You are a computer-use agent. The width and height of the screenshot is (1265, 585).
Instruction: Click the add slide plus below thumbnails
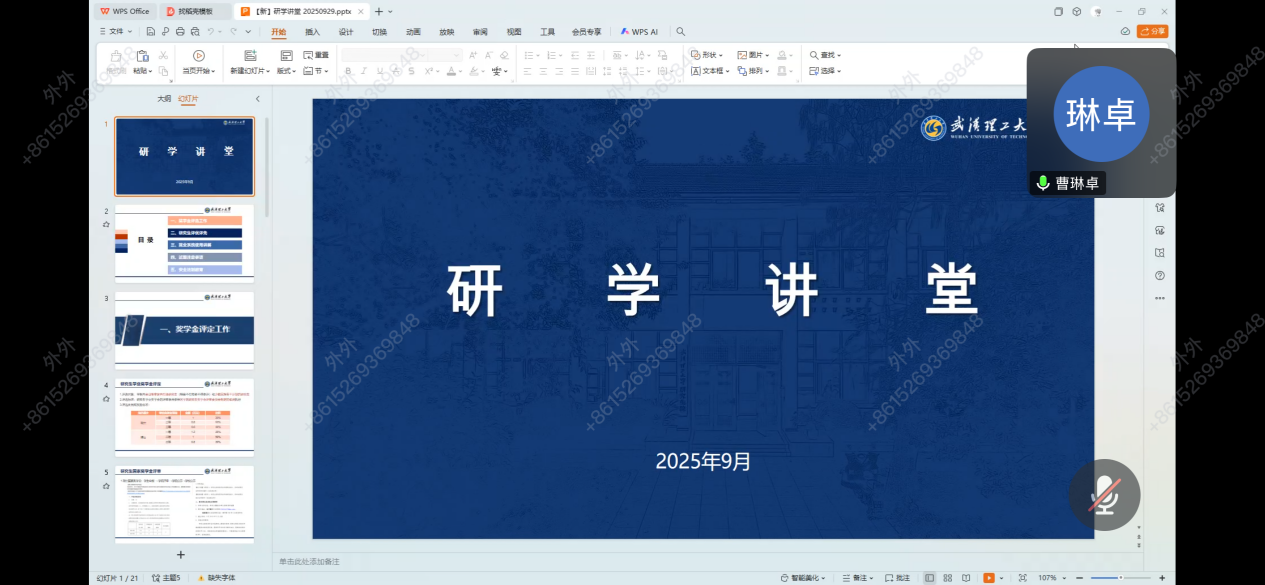click(181, 554)
